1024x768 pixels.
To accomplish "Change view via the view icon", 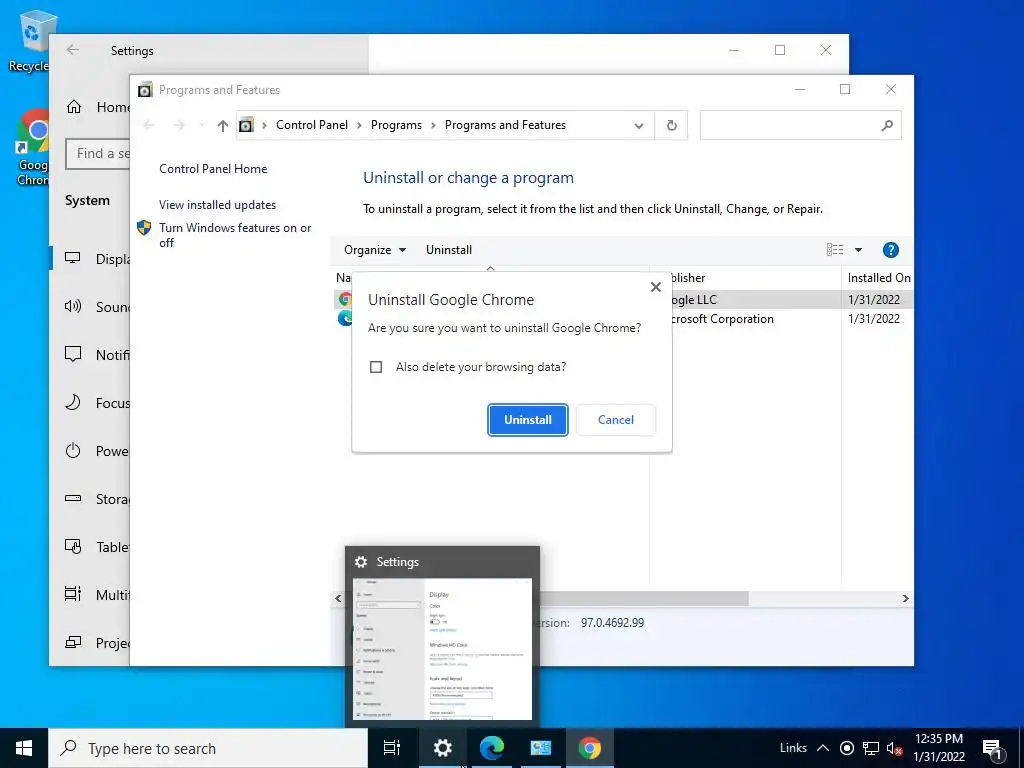I will [835, 249].
